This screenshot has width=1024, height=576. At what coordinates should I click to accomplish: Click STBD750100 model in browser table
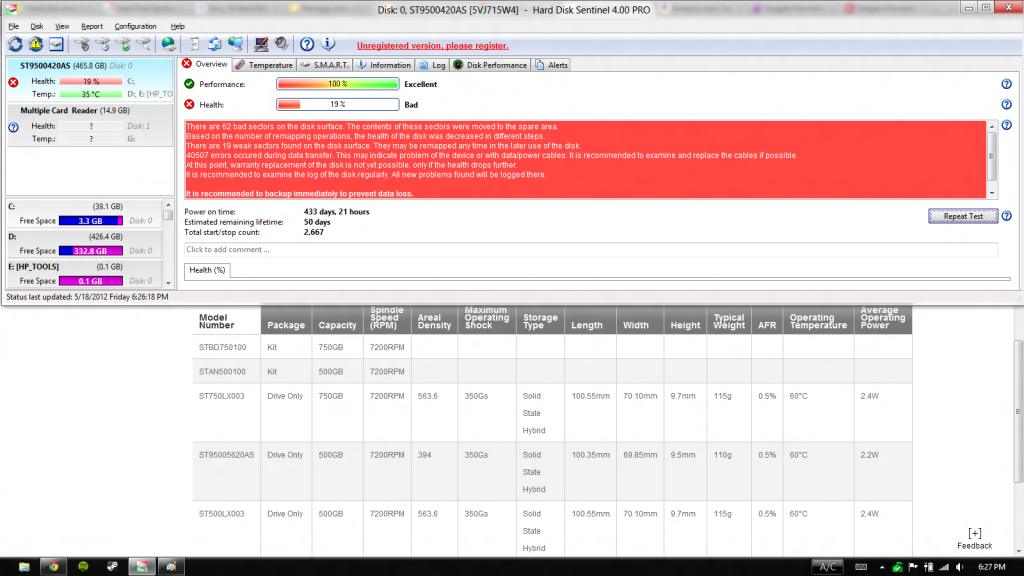[x=222, y=347]
